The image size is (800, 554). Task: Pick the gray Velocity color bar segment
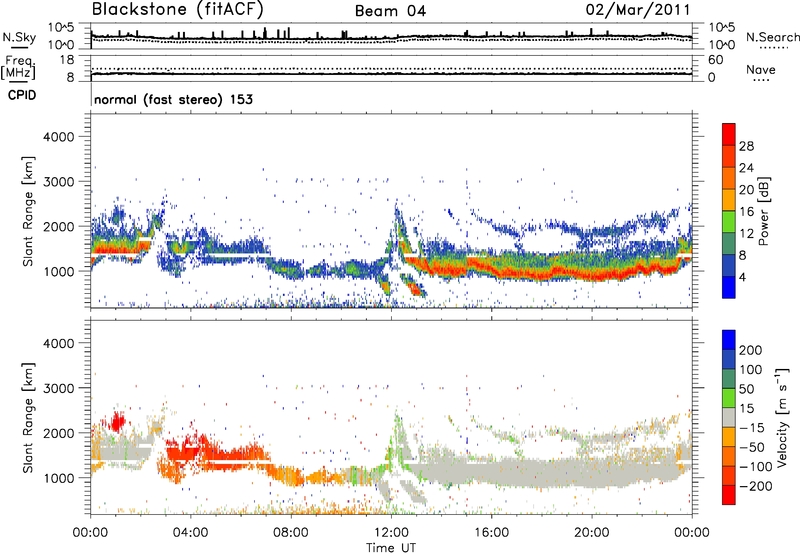click(729, 417)
